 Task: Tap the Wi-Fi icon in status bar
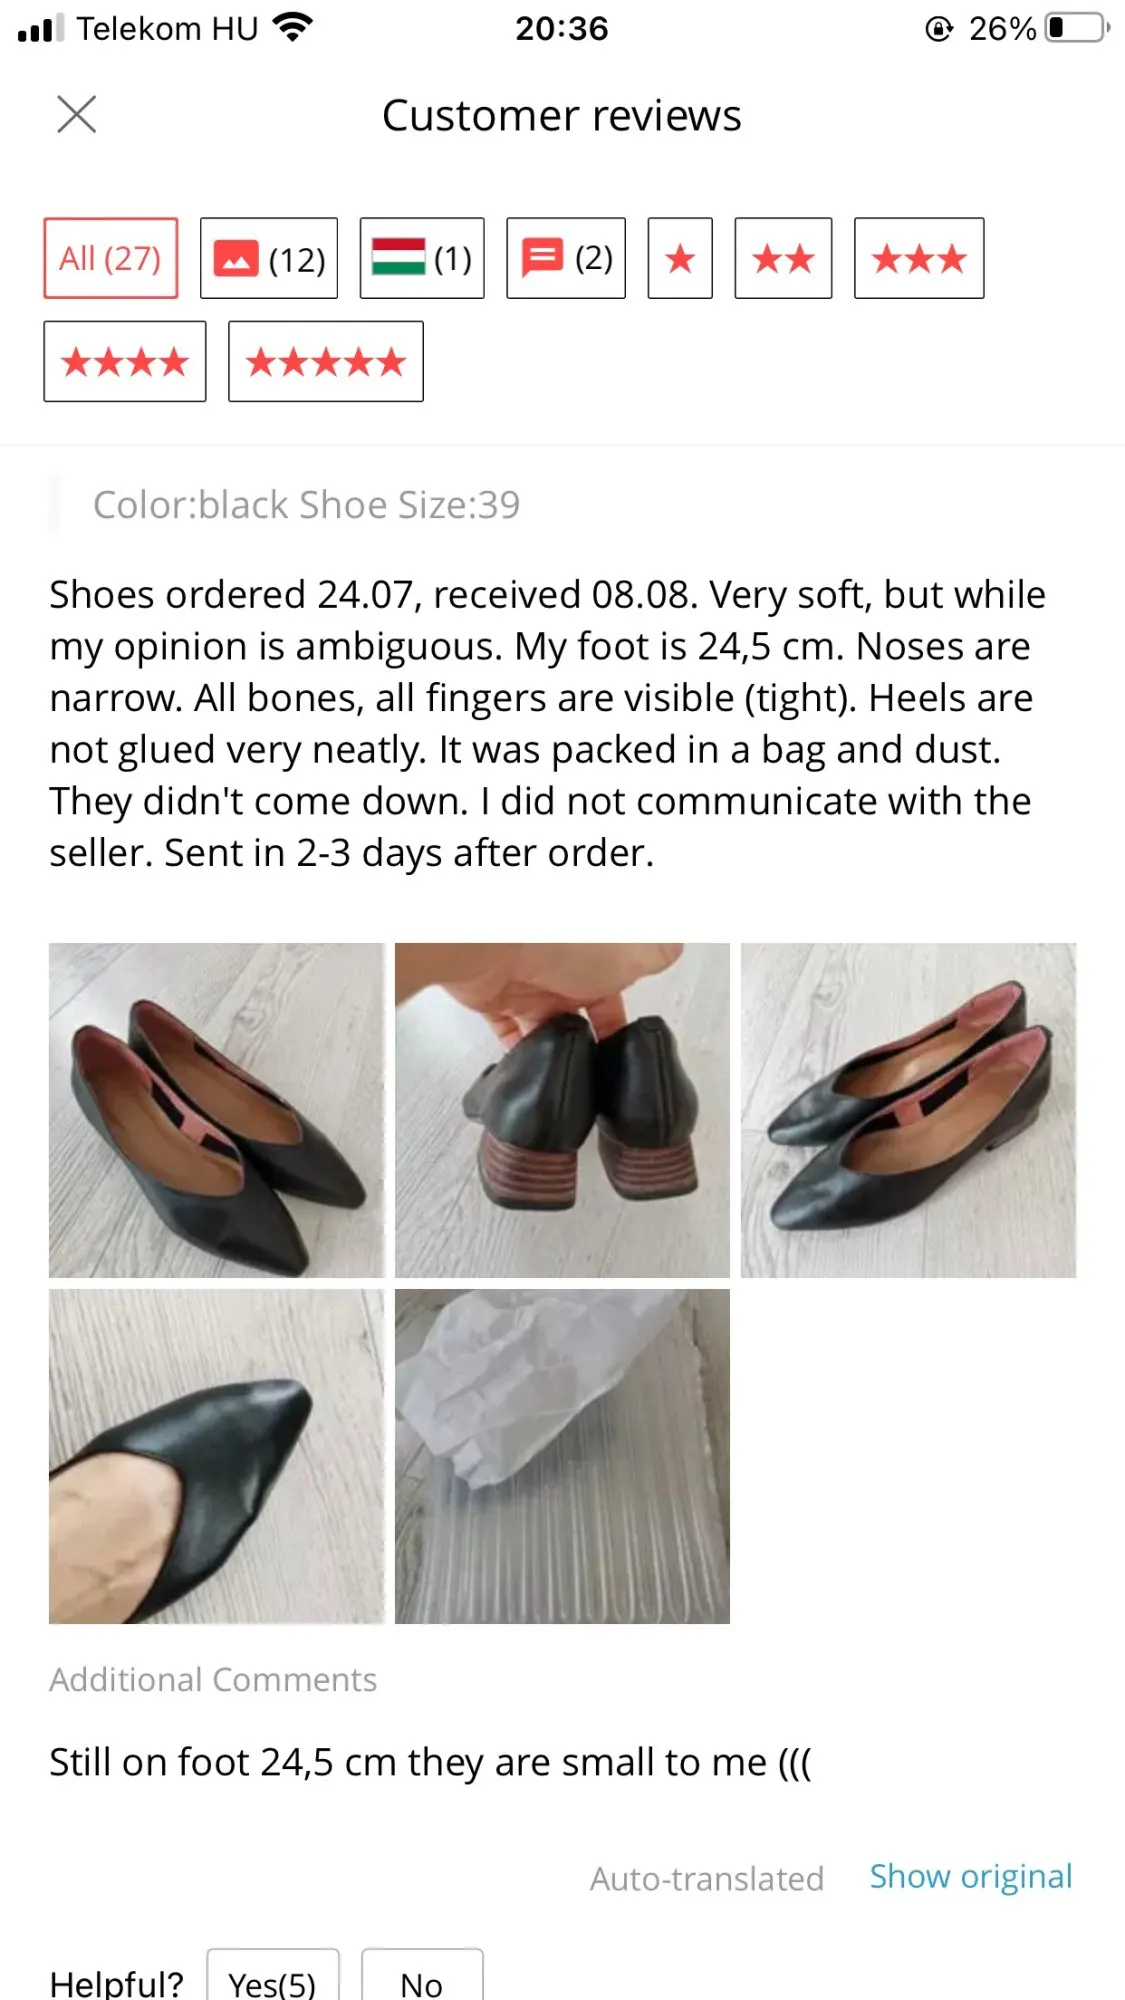[292, 28]
